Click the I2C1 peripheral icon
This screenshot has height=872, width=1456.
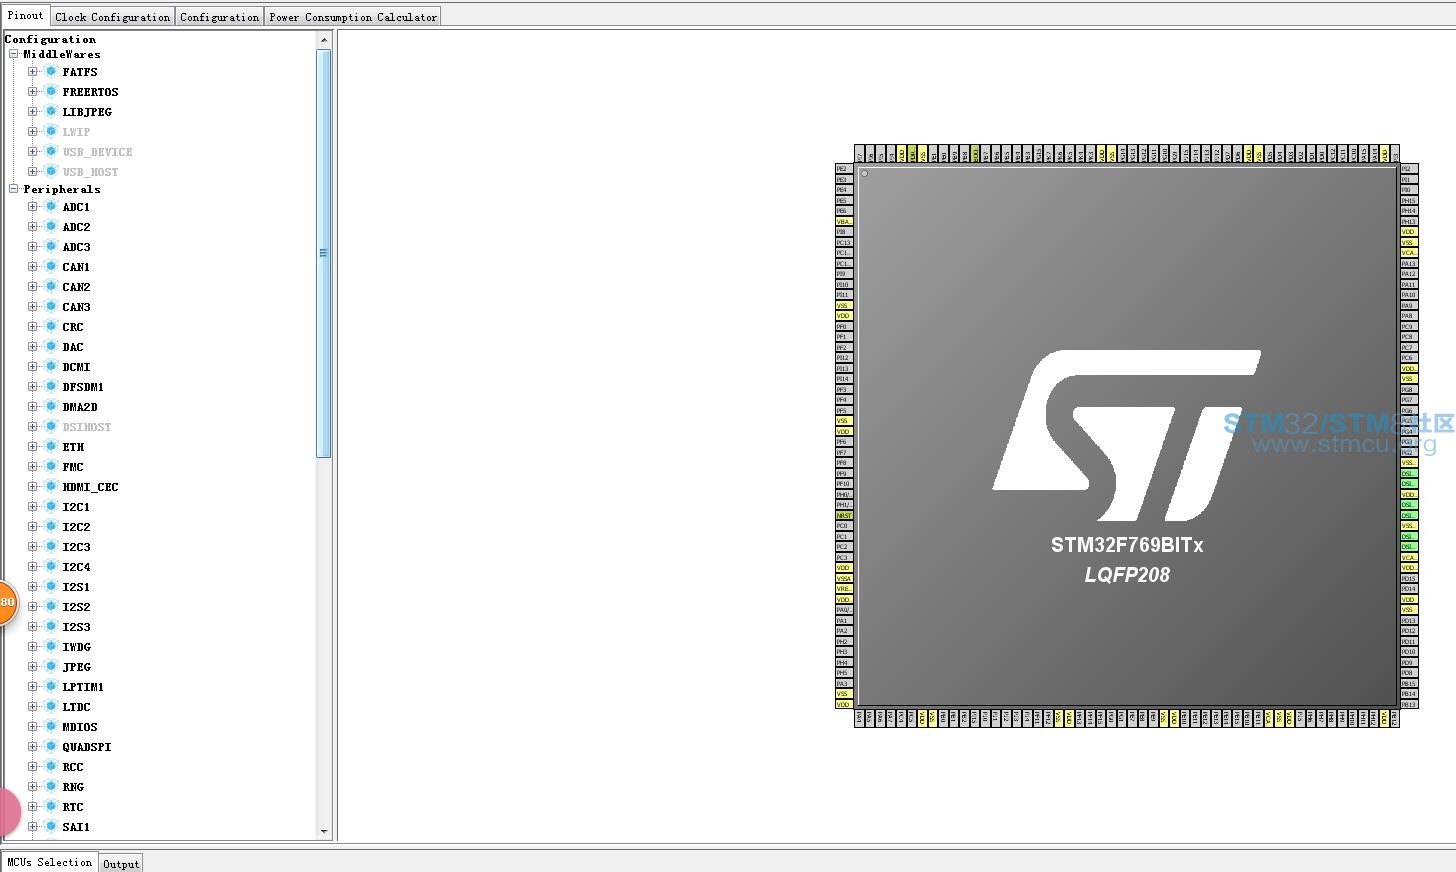click(51, 507)
